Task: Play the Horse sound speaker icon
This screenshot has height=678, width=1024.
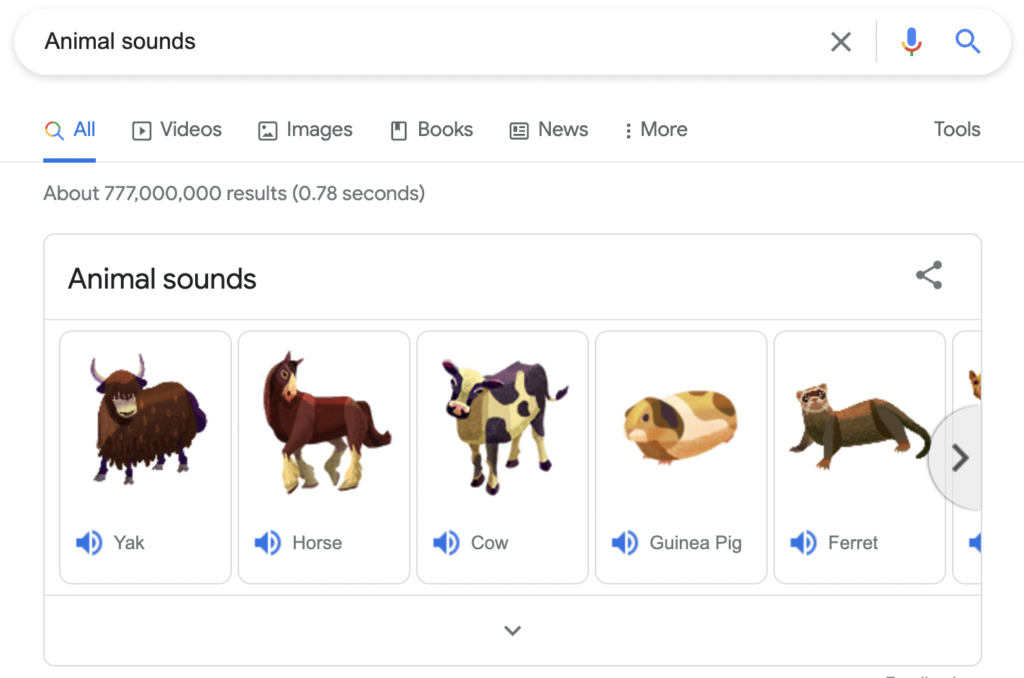Action: pos(268,542)
